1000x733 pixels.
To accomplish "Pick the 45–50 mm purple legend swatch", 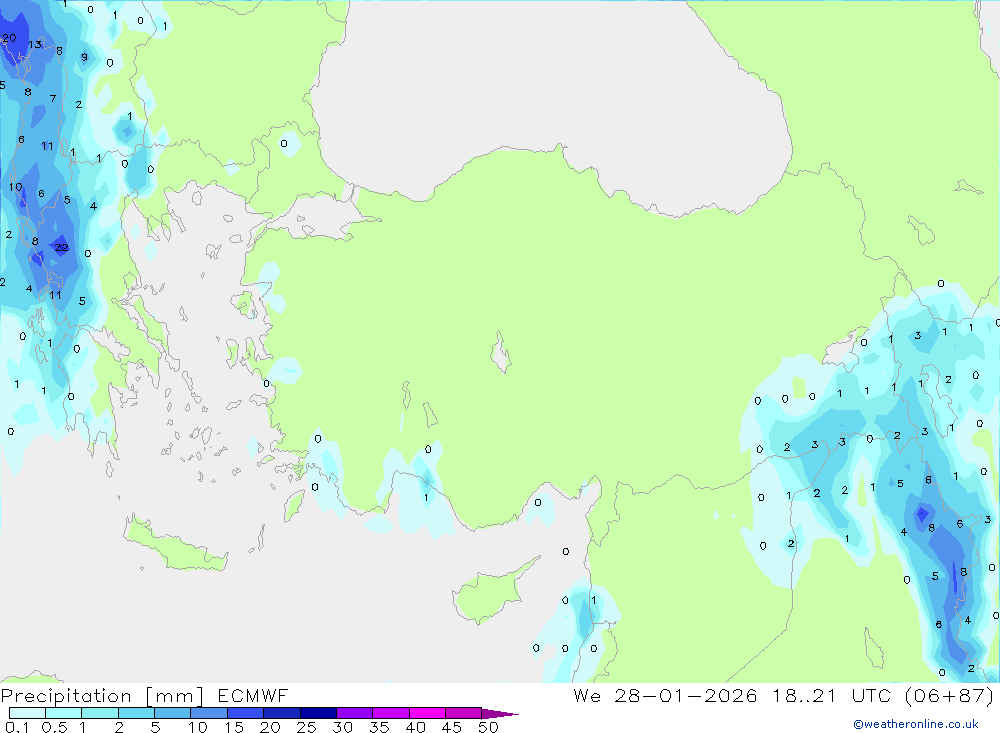I will (x=464, y=713).
